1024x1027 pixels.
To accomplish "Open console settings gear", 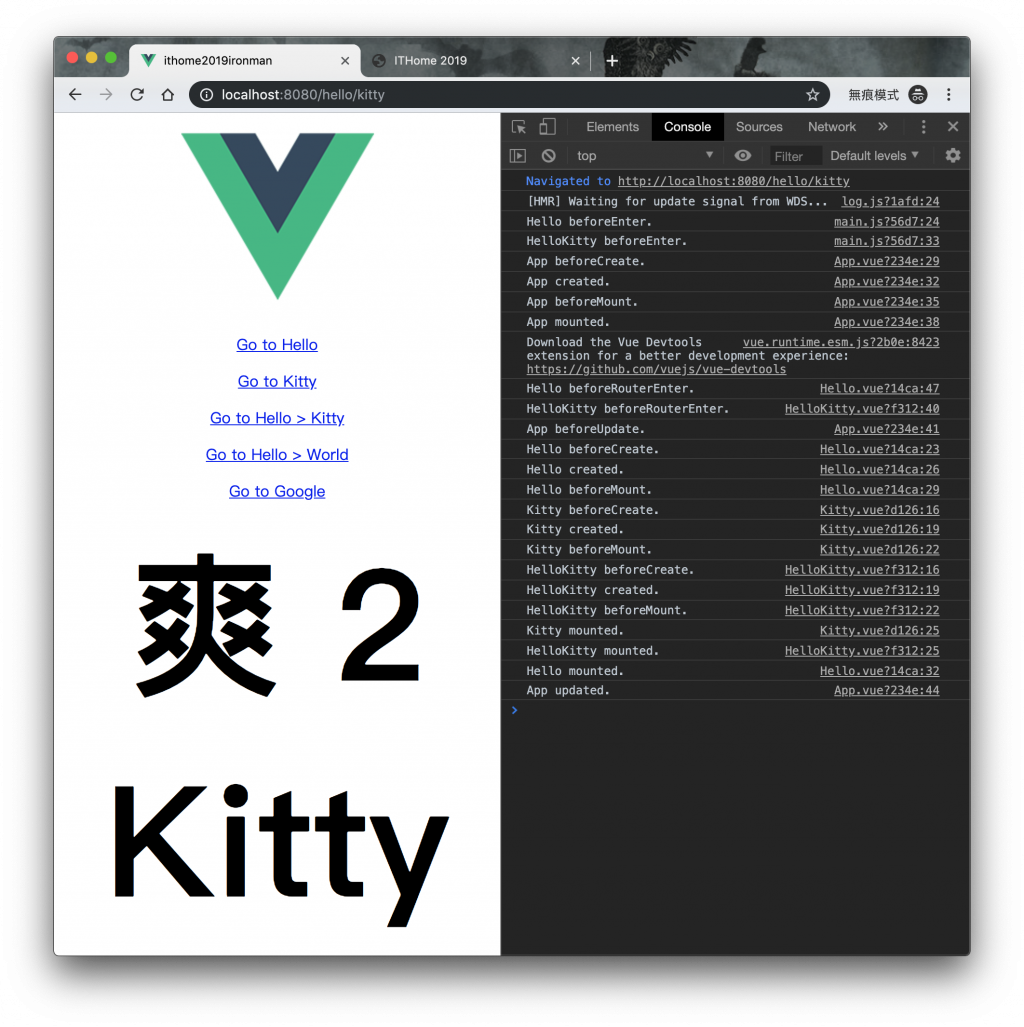I will 953,155.
